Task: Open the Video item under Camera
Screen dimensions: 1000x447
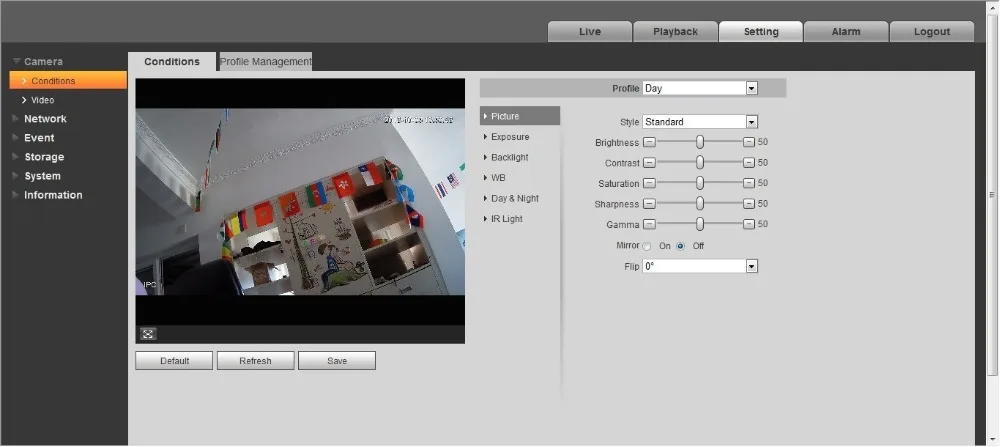Action: (43, 100)
